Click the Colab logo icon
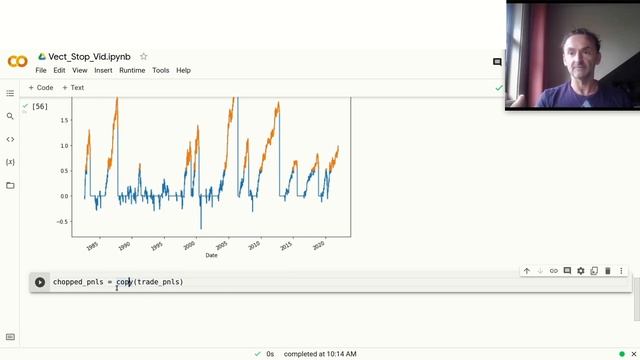Screen dimensions: 640x360 pos(18,62)
